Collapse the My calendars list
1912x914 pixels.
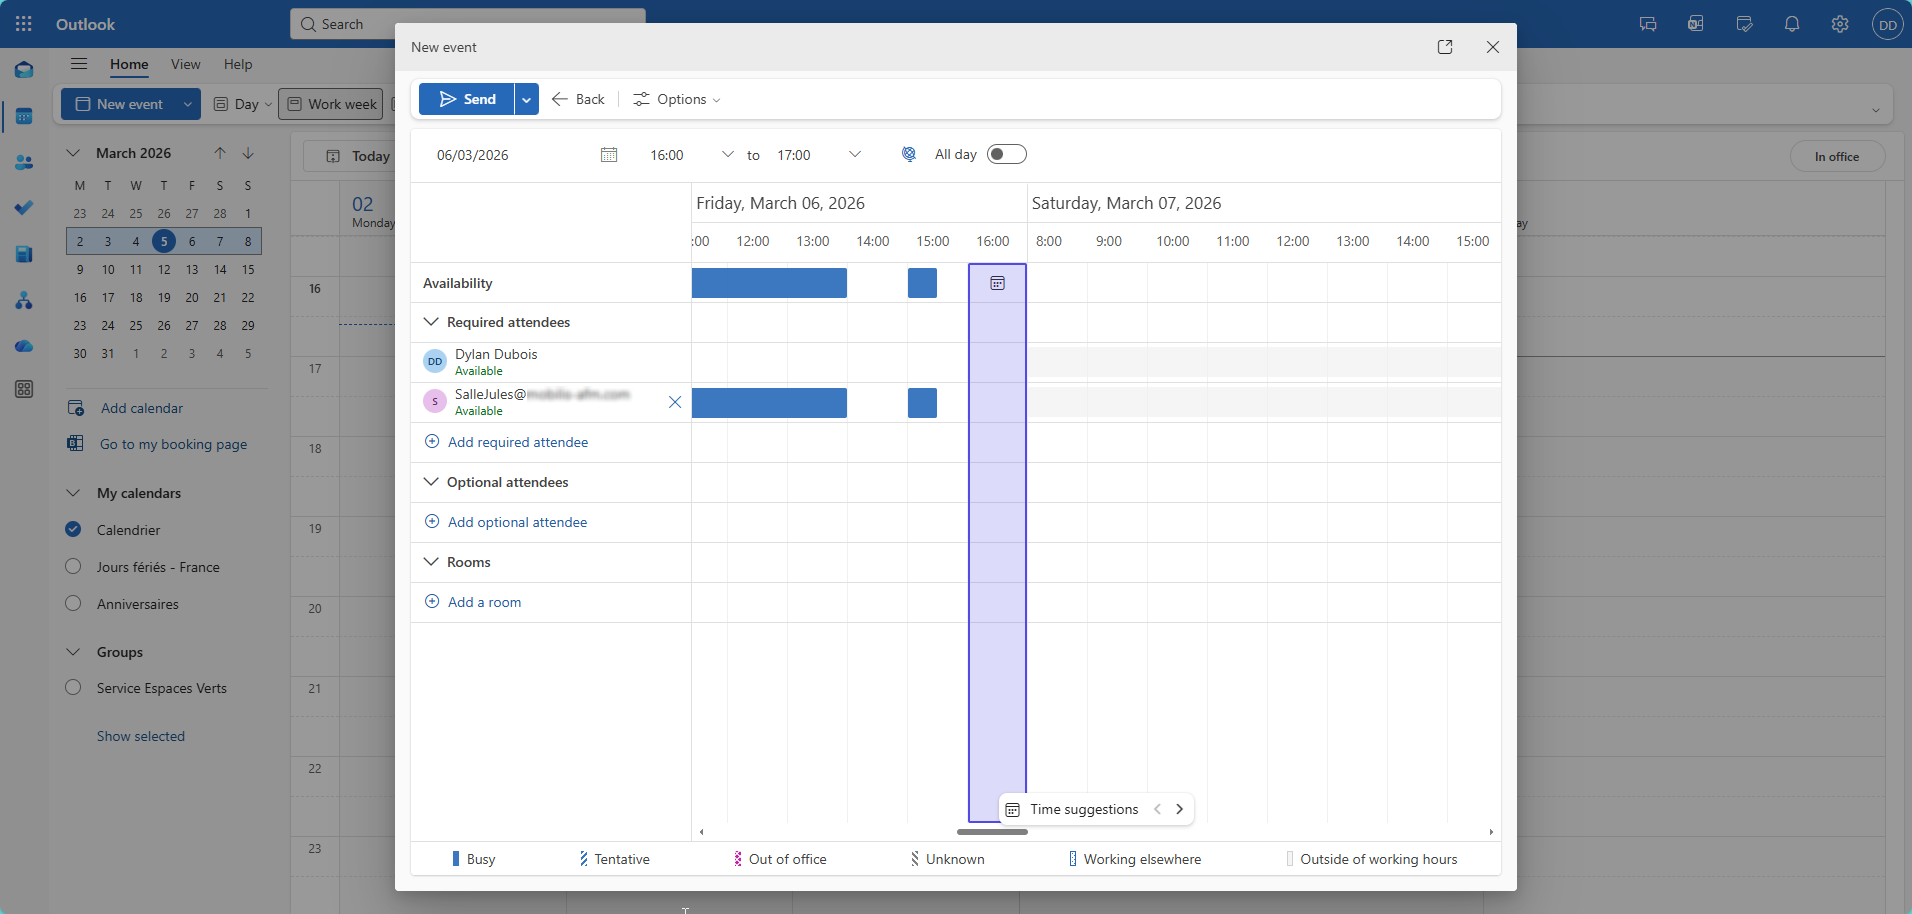coord(73,493)
